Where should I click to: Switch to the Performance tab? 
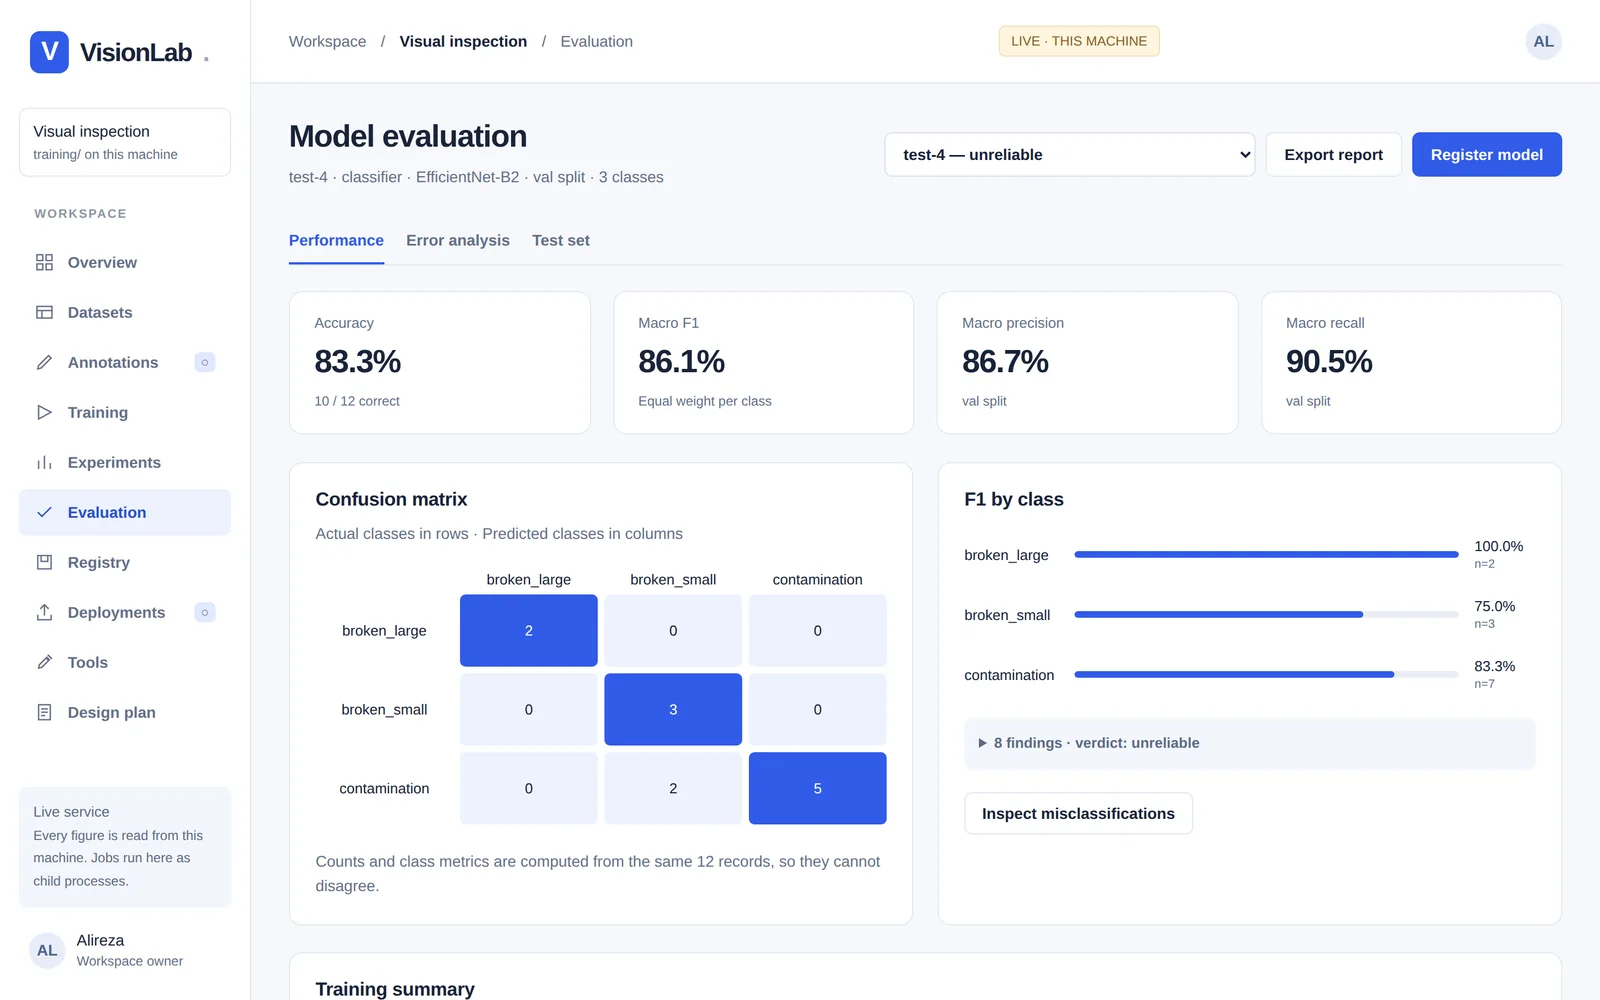click(336, 240)
